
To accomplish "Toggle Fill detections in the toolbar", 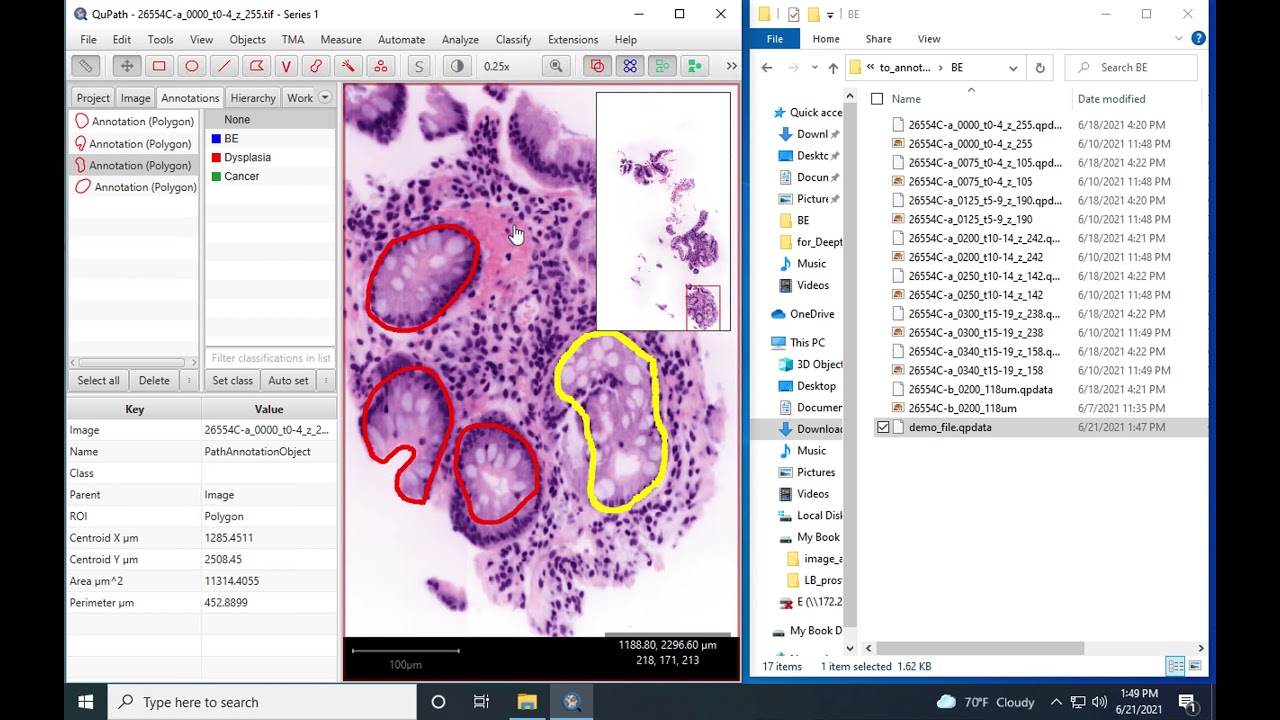I will click(695, 66).
